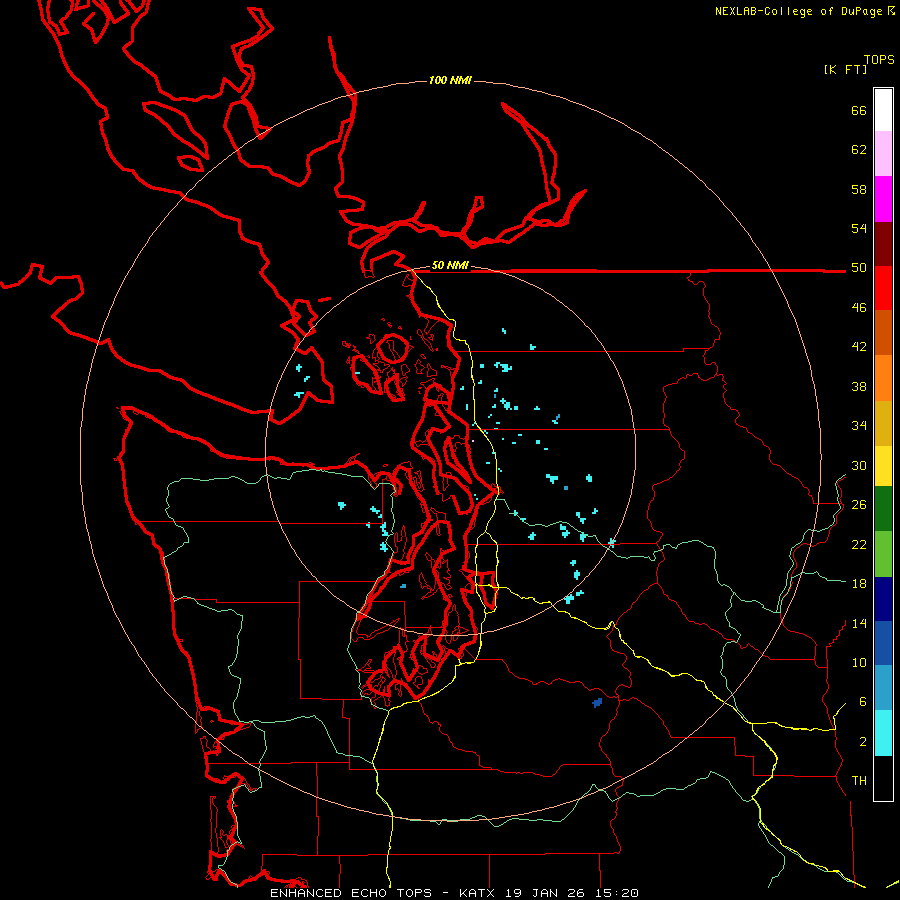Click the 2 legend value label
900x900 pixels.
(863, 741)
